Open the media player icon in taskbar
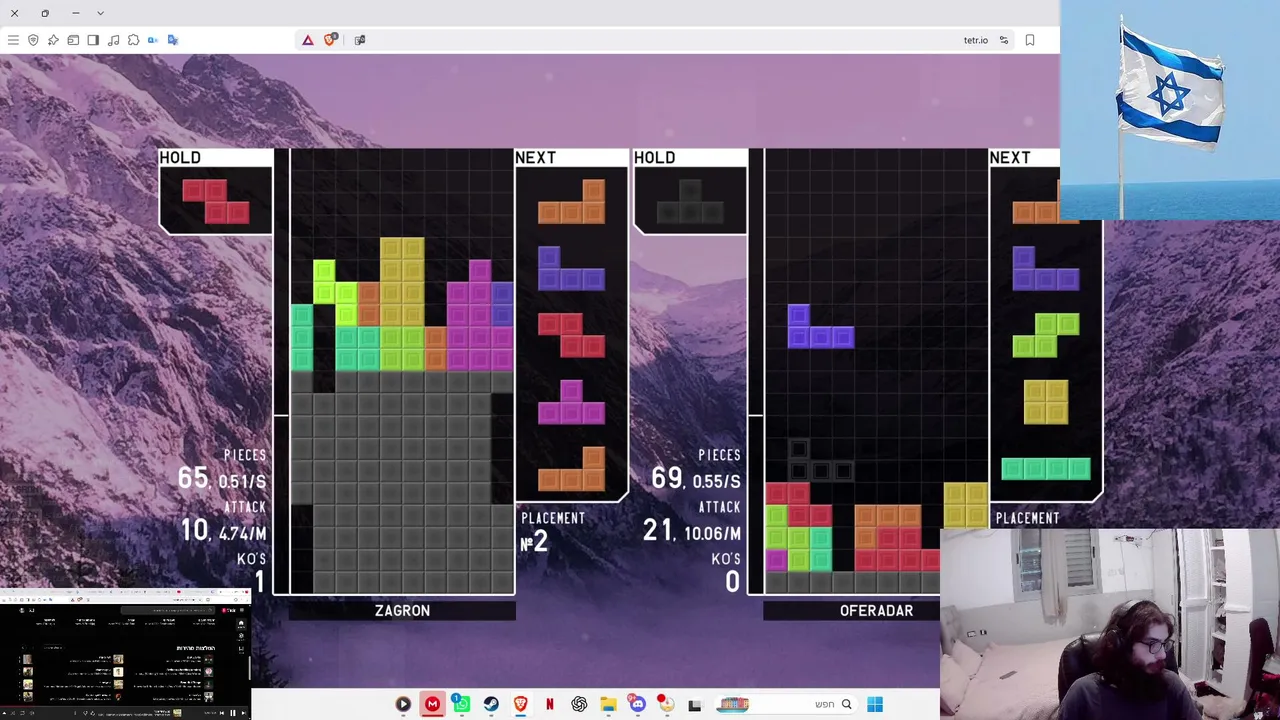This screenshot has height=720, width=1280. [x=403, y=704]
